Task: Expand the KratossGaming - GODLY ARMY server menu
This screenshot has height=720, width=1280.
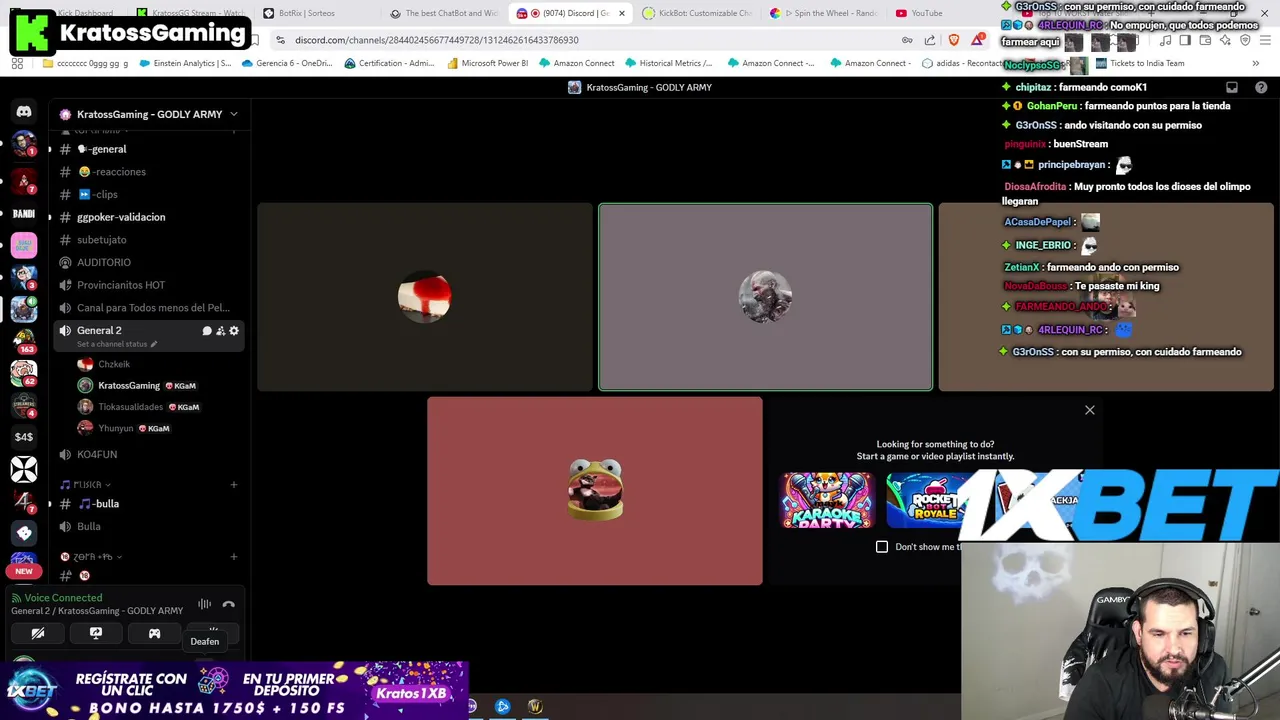Action: [x=150, y=114]
